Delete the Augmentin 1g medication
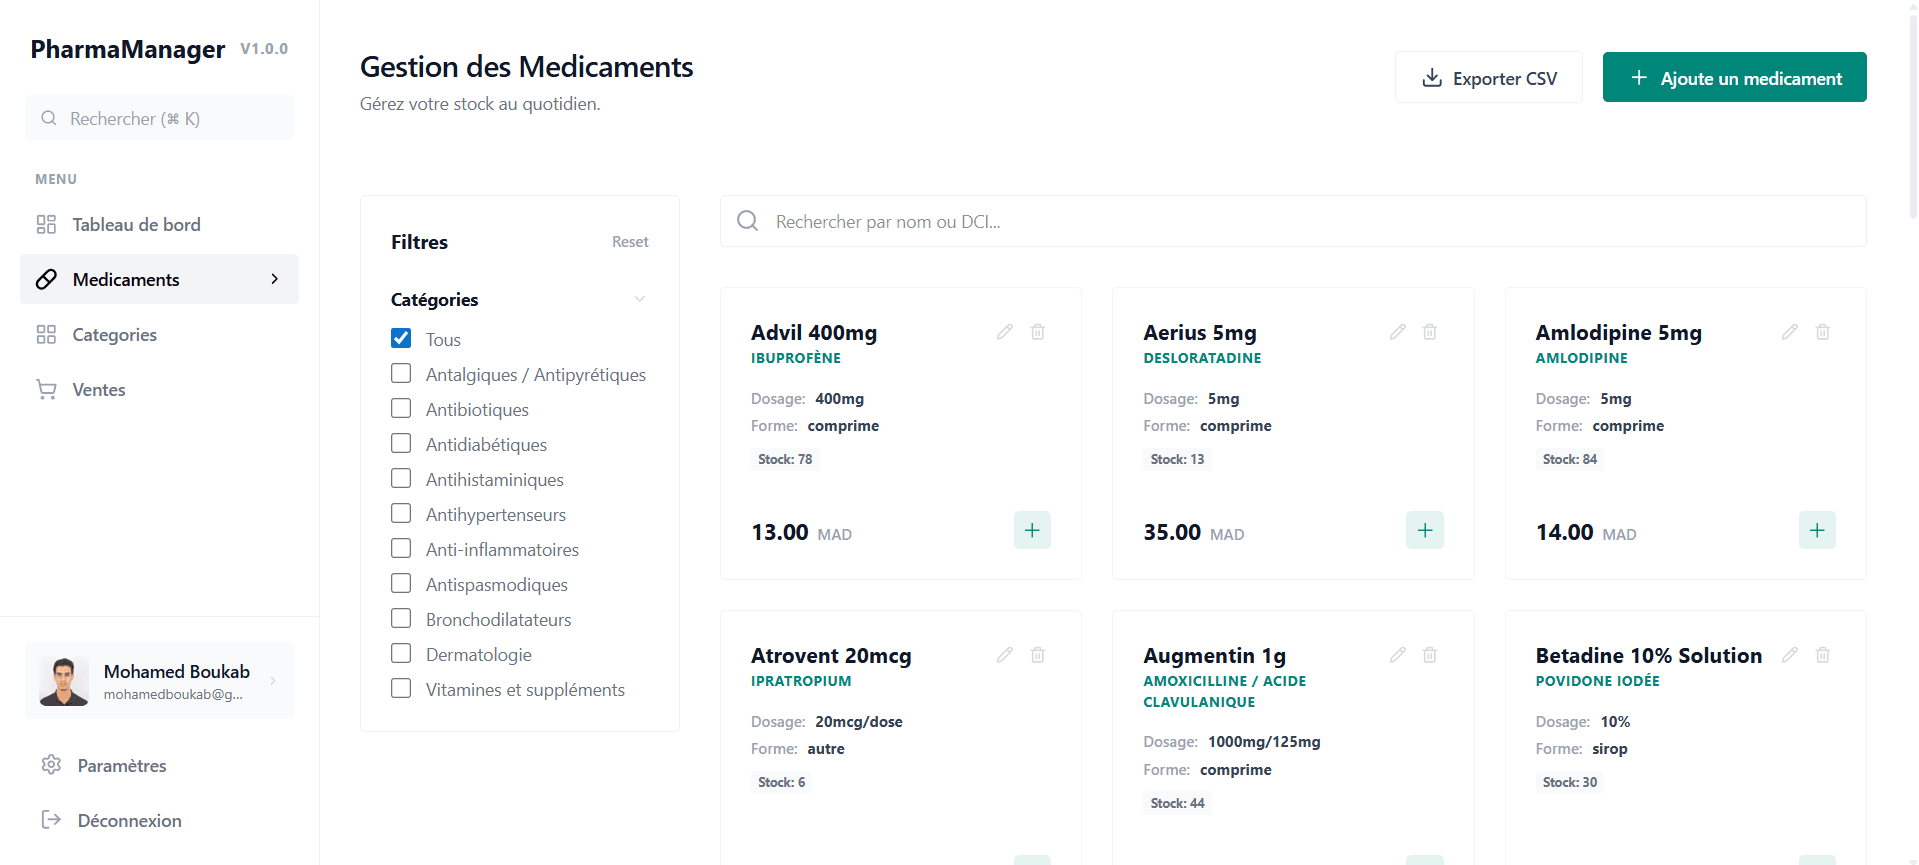Image resolution: width=1919 pixels, height=865 pixels. [x=1430, y=655]
